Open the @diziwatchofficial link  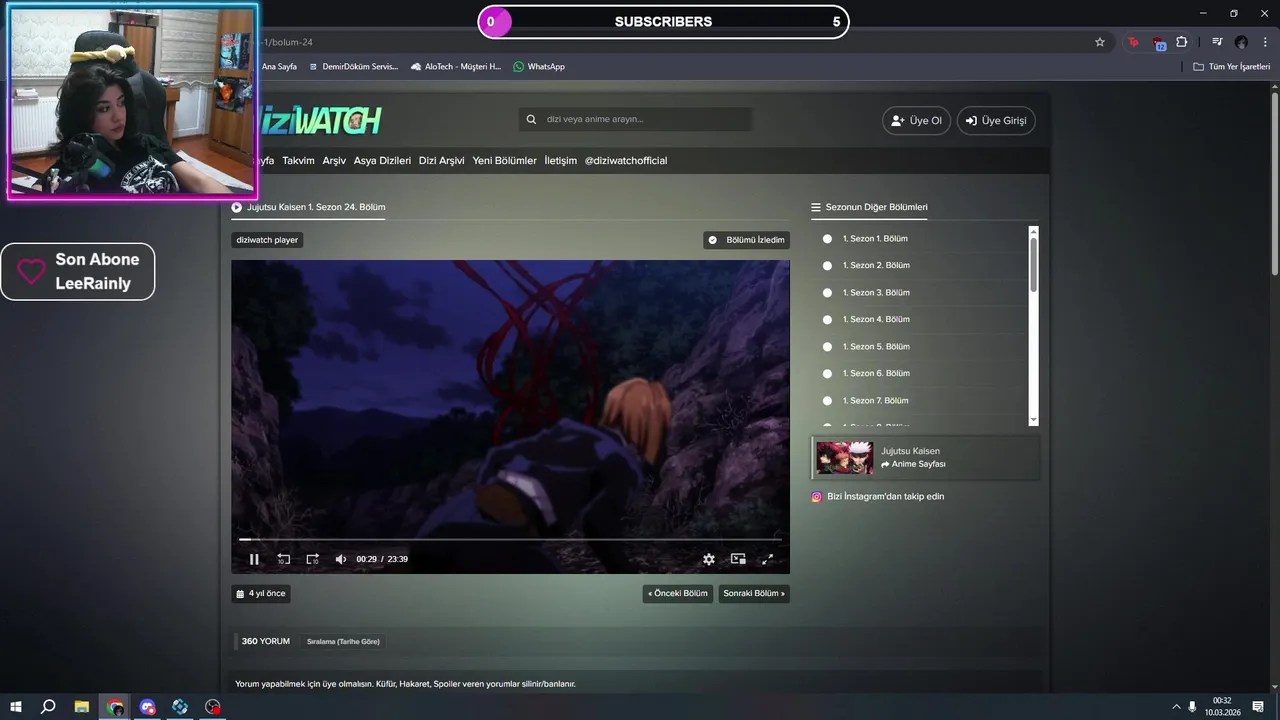click(626, 161)
